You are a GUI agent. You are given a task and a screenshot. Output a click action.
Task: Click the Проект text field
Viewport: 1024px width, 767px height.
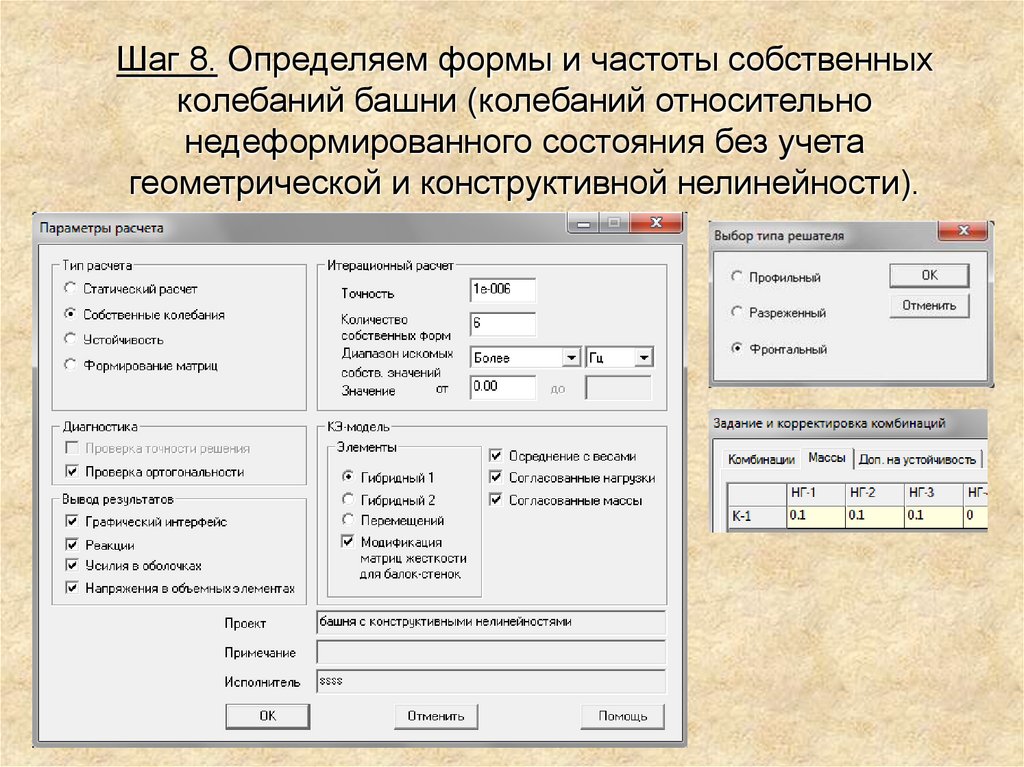tap(491, 622)
